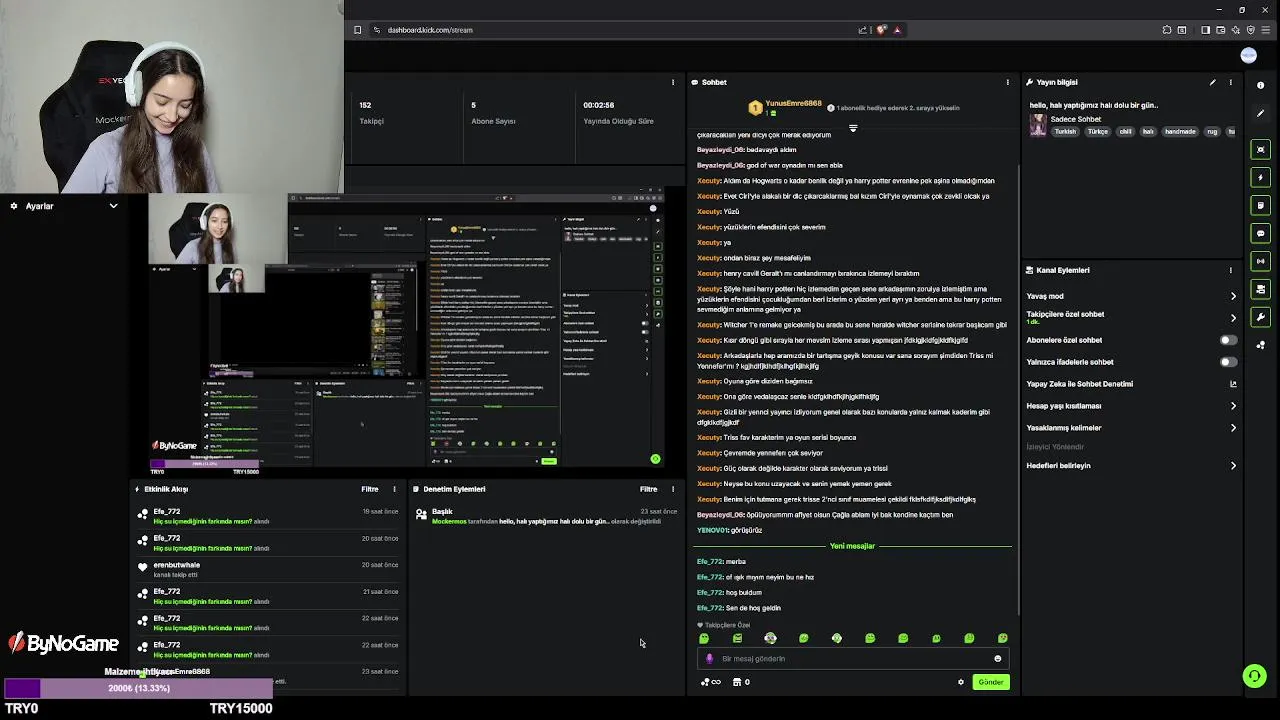Click the handmade stream tag

[1180, 132]
